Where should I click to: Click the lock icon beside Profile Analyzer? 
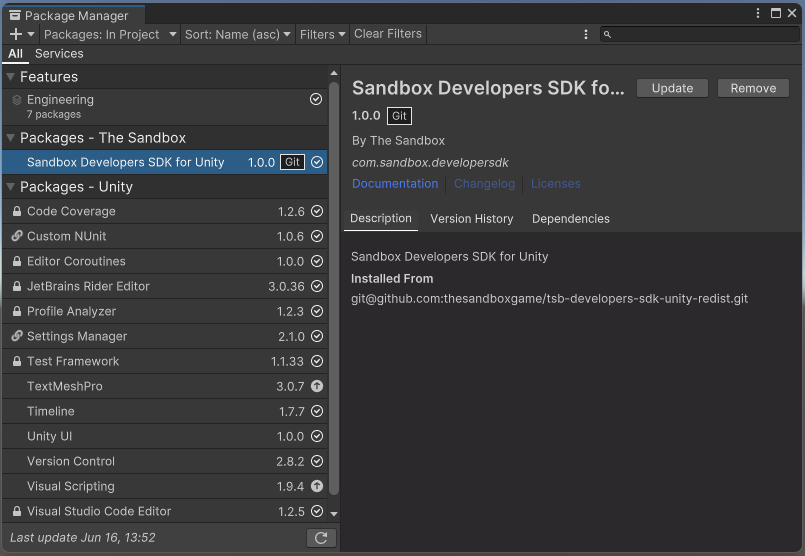(x=17, y=311)
